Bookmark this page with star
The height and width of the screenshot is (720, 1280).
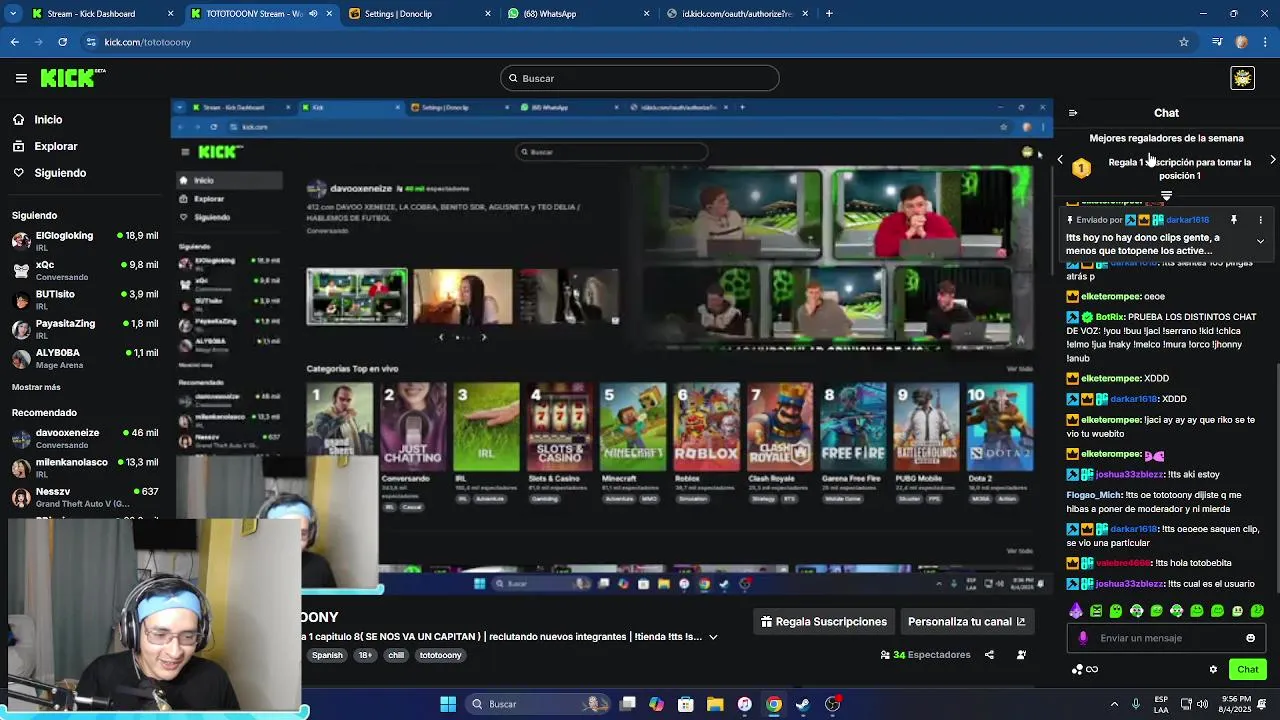1184,42
